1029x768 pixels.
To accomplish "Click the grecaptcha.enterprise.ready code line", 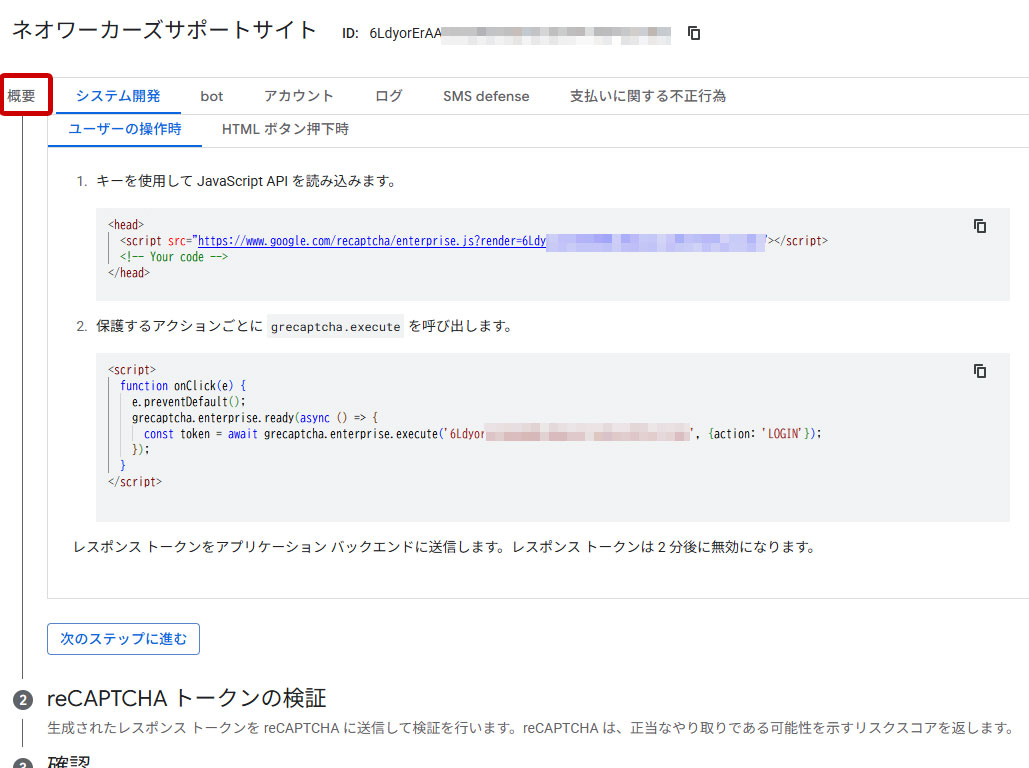I will (x=255, y=417).
